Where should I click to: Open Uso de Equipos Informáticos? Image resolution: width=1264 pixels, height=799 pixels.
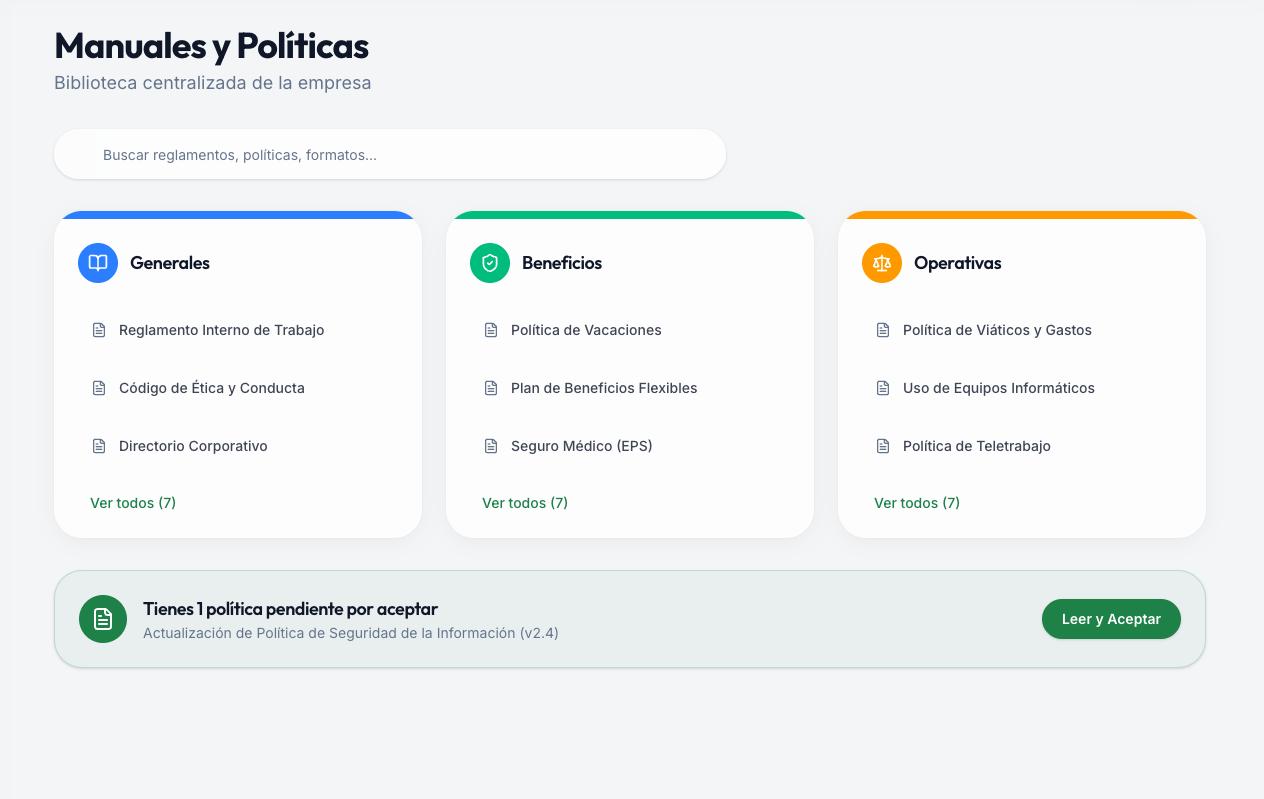[x=1022, y=388]
